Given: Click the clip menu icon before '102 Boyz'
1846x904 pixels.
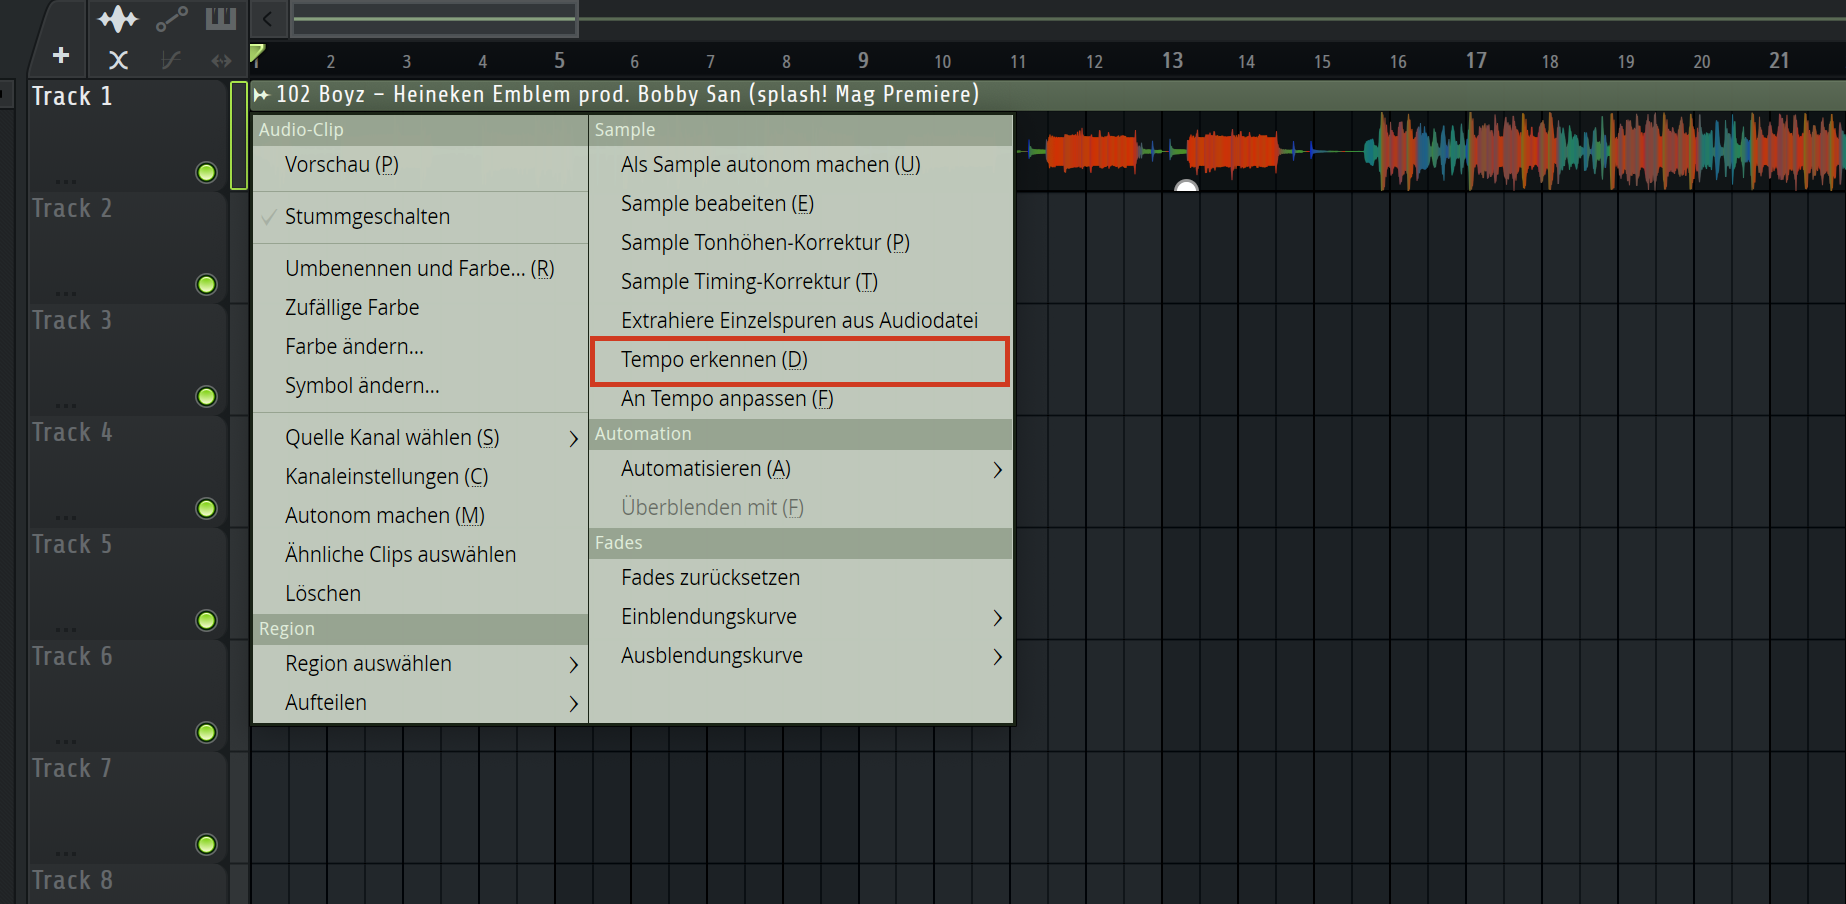Looking at the screenshot, I should pyautogui.click(x=262, y=95).
